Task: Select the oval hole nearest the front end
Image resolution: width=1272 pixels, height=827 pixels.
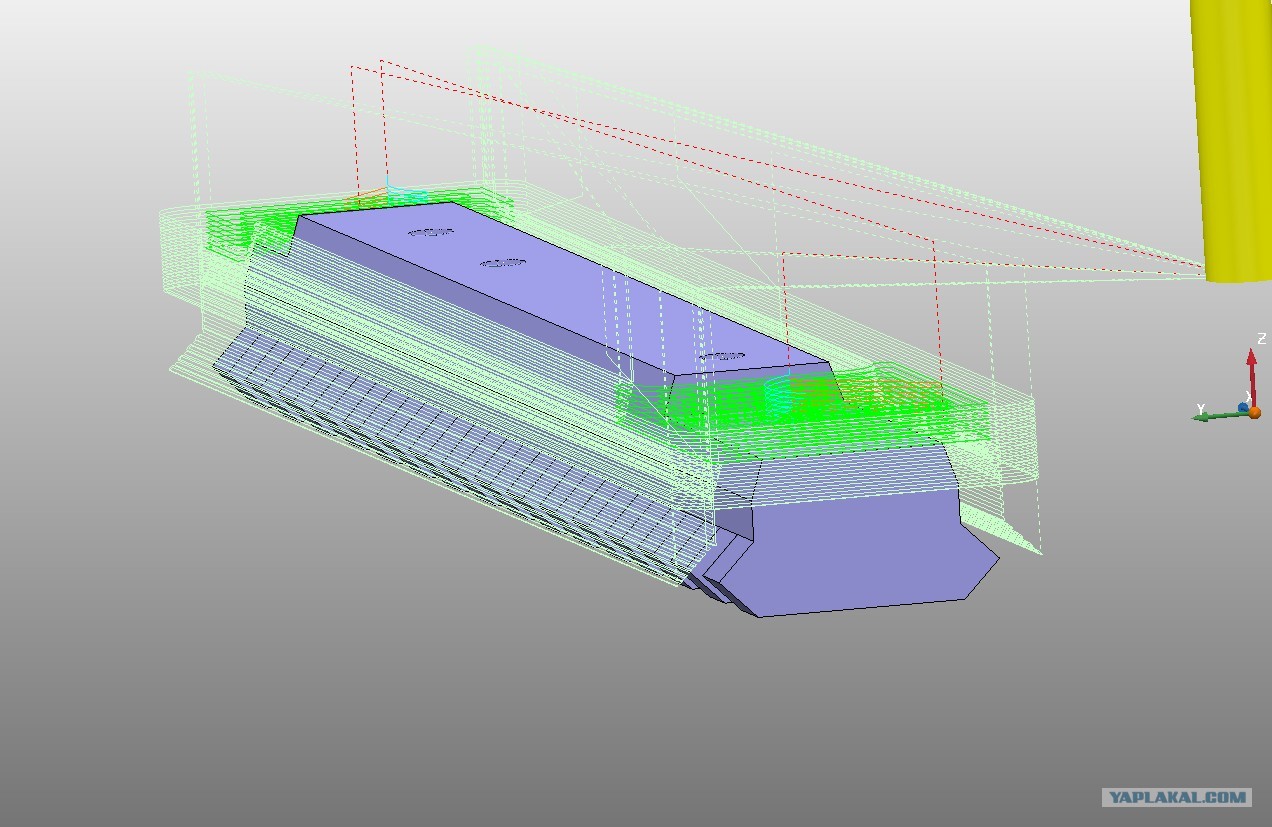Action: (722, 355)
